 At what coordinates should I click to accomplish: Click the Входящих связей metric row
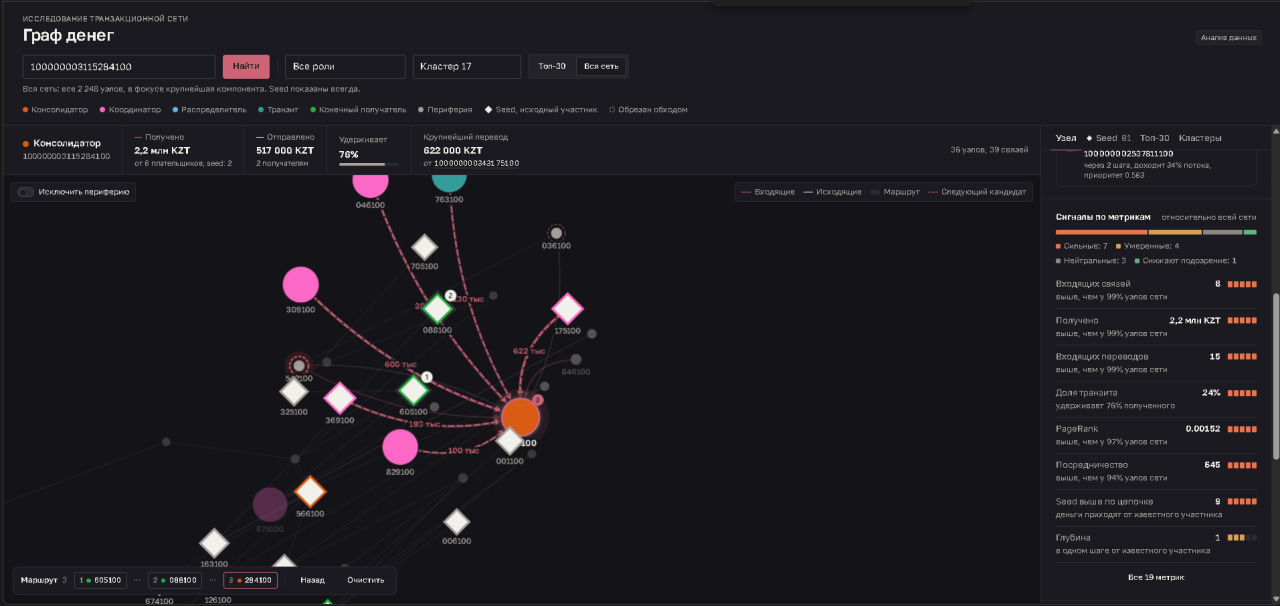point(1156,289)
